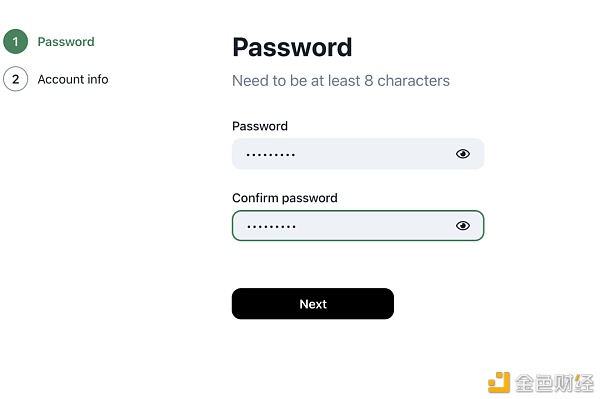Click the word 'characters' in the subtitle
This screenshot has height=399, width=600.
point(413,81)
